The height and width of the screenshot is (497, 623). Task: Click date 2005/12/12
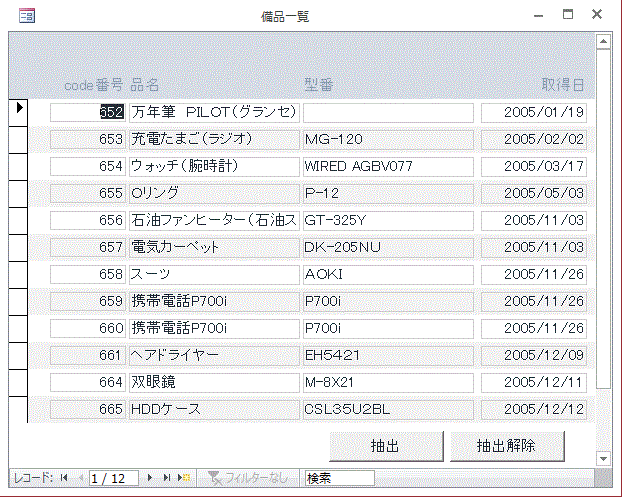tap(534, 410)
